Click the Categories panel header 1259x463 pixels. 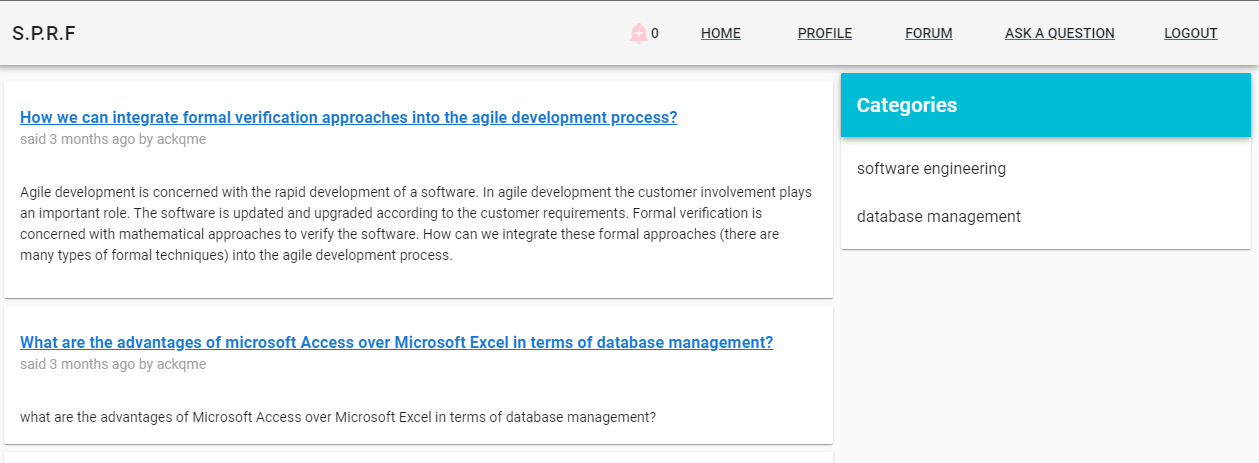coord(1045,105)
